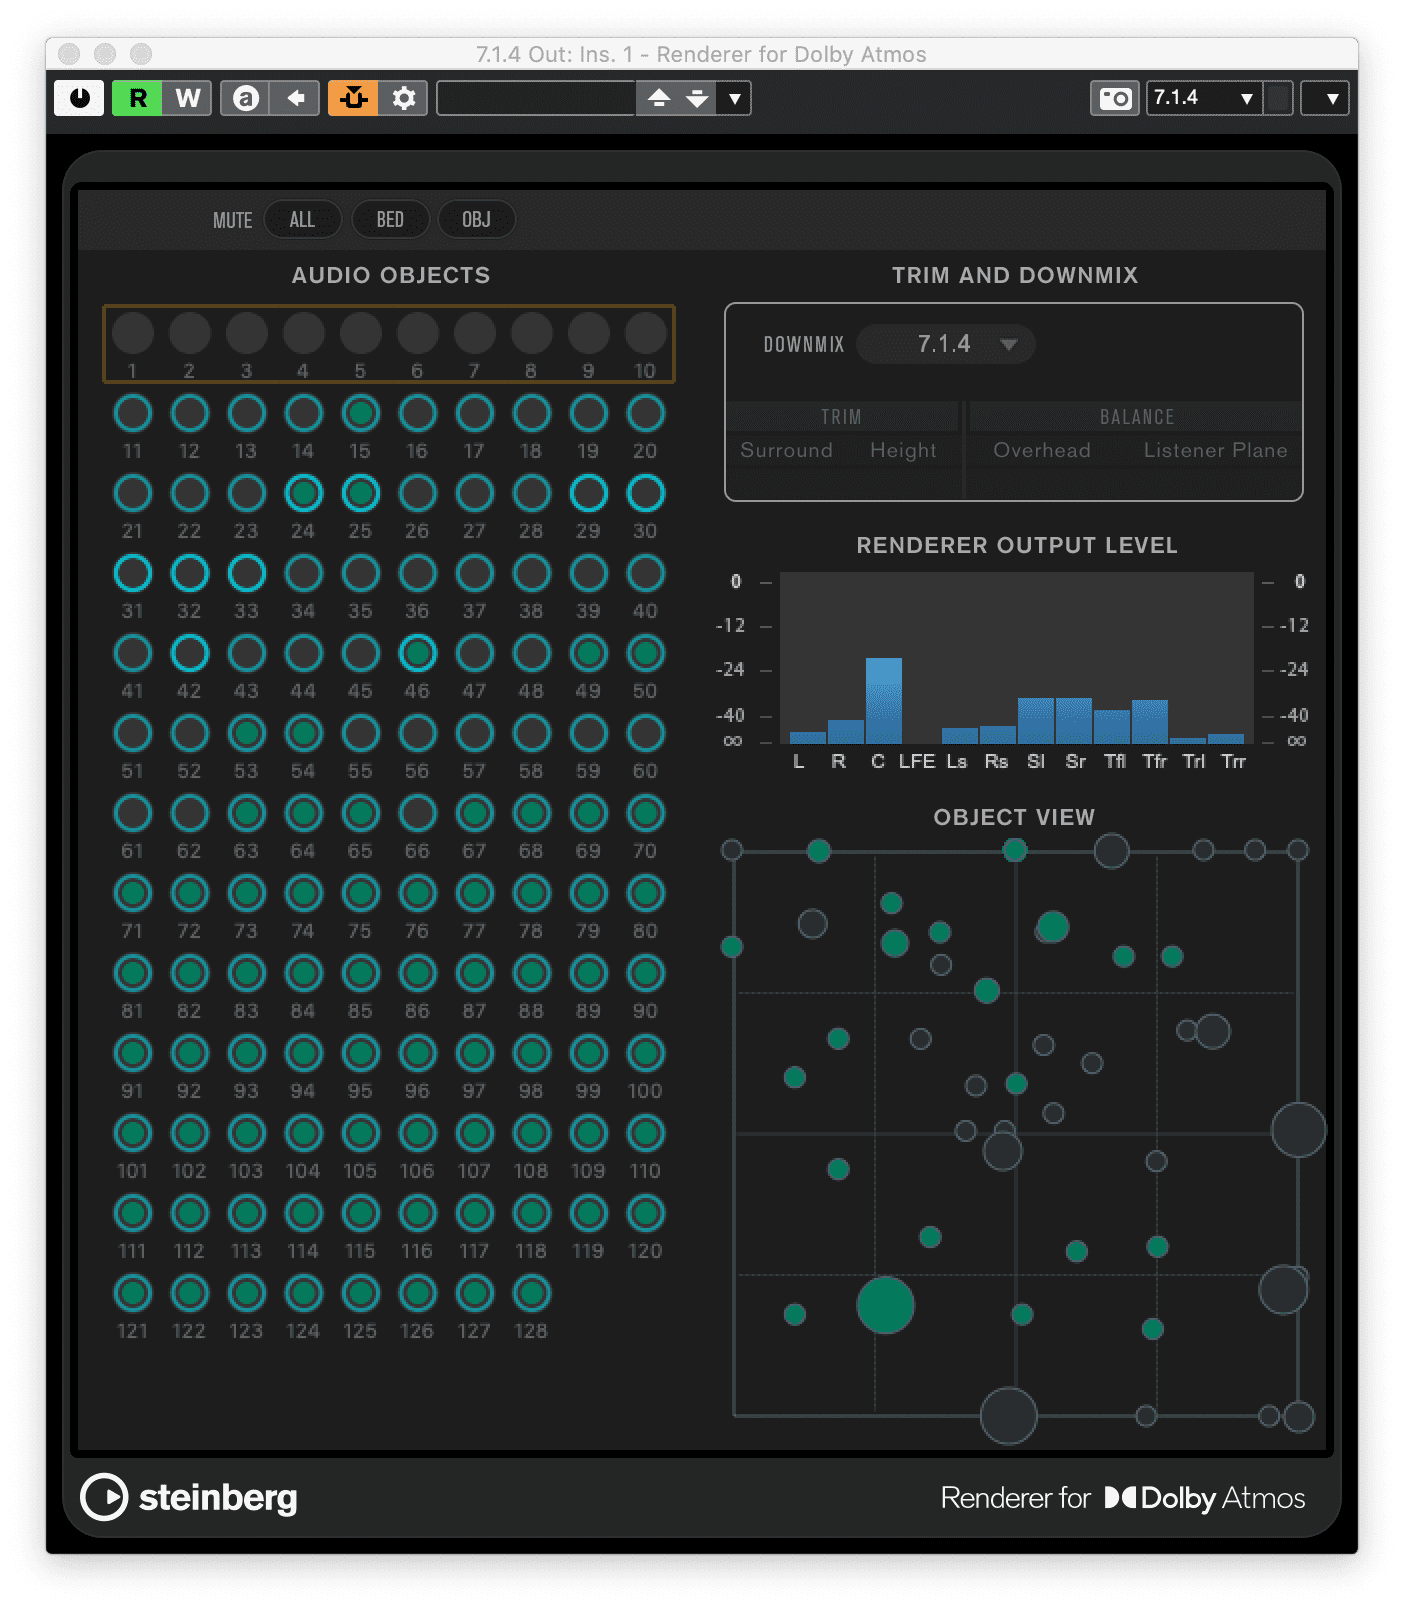The image size is (1404, 1608).
Task: Select bed channel circle 10
Action: pyautogui.click(x=645, y=333)
